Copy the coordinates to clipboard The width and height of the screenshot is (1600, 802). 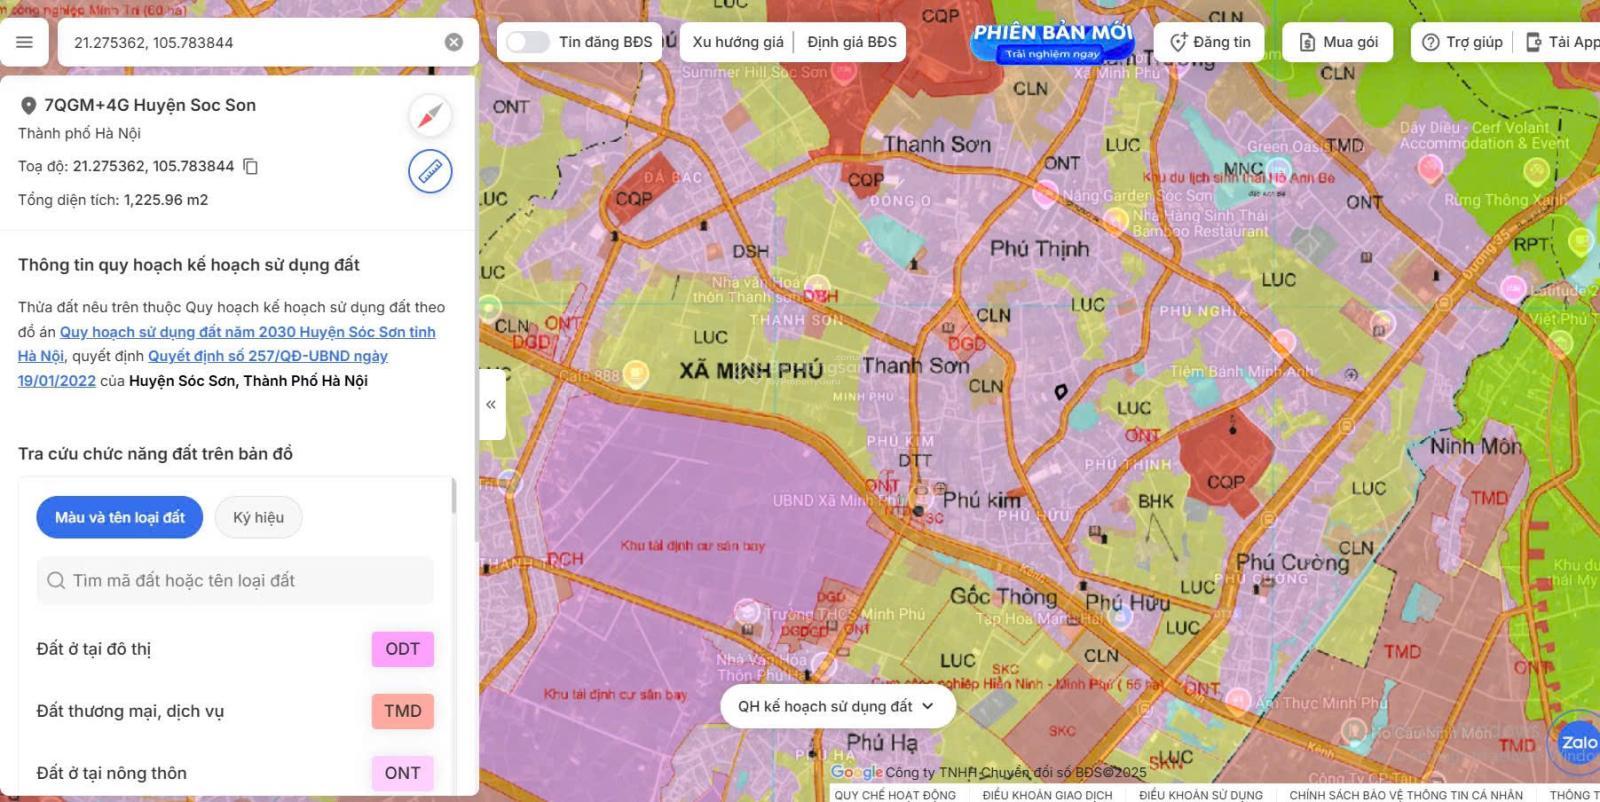(251, 166)
